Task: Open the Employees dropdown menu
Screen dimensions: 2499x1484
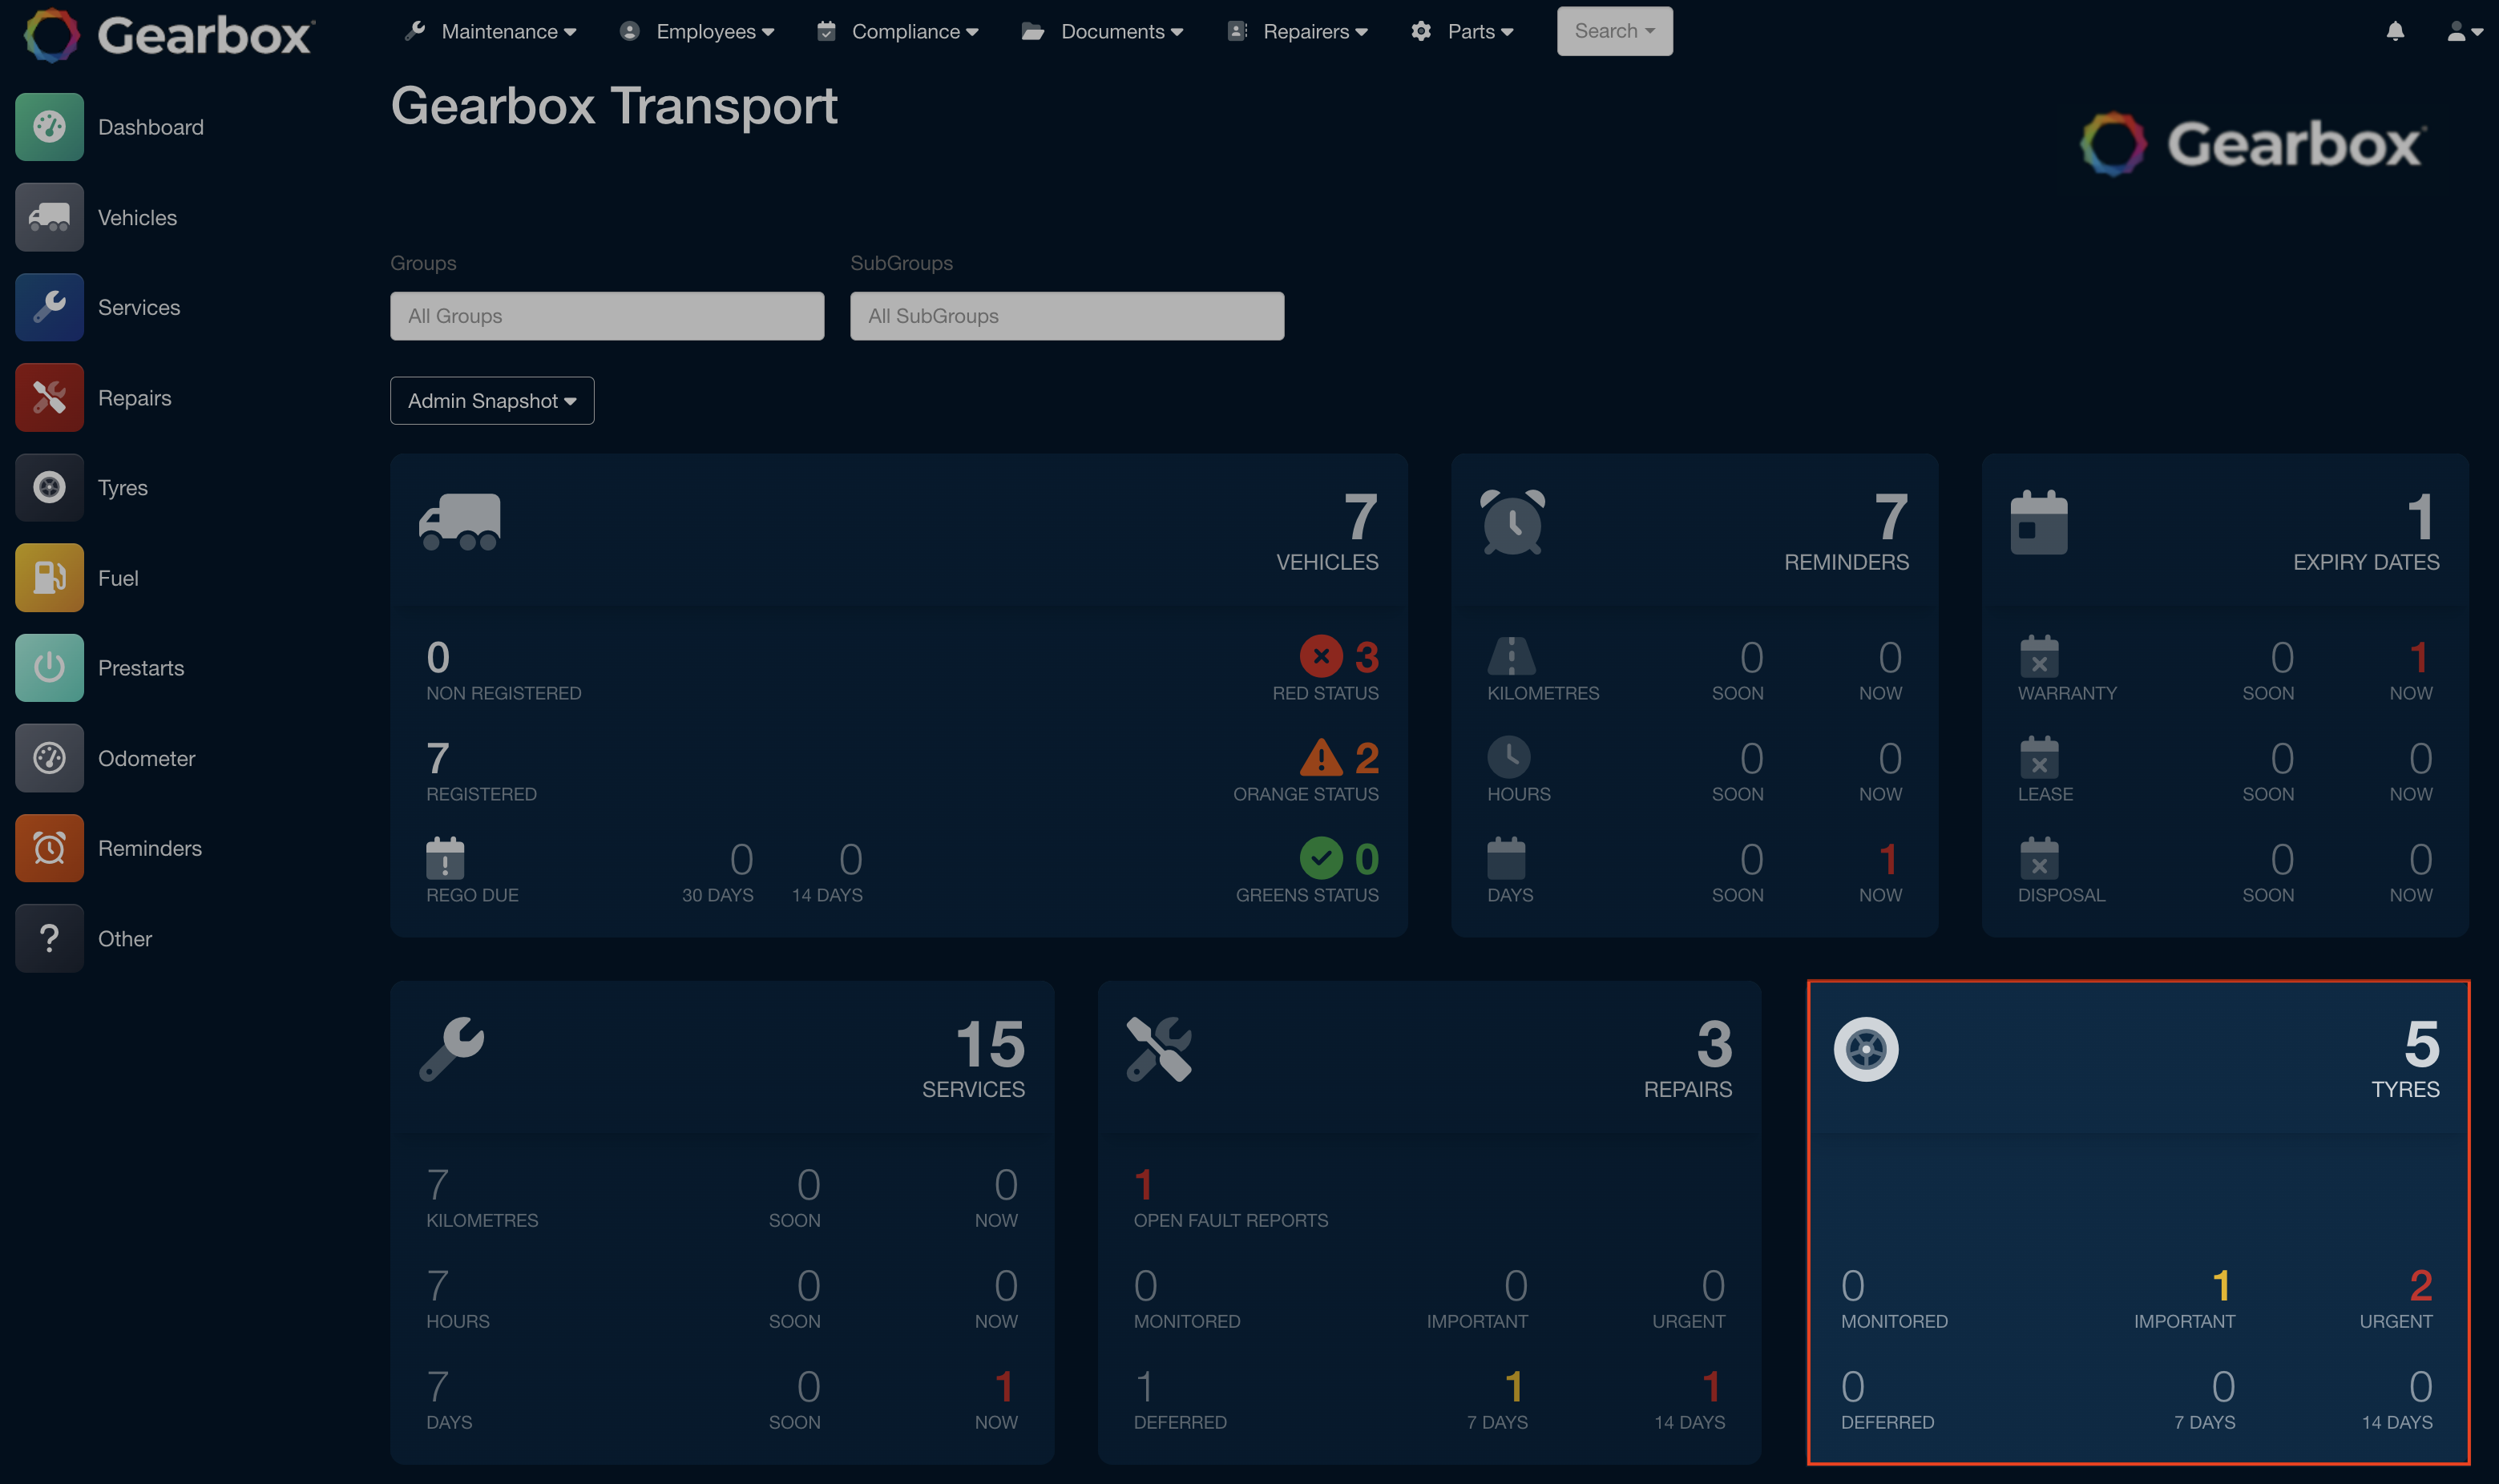Action: tap(697, 31)
